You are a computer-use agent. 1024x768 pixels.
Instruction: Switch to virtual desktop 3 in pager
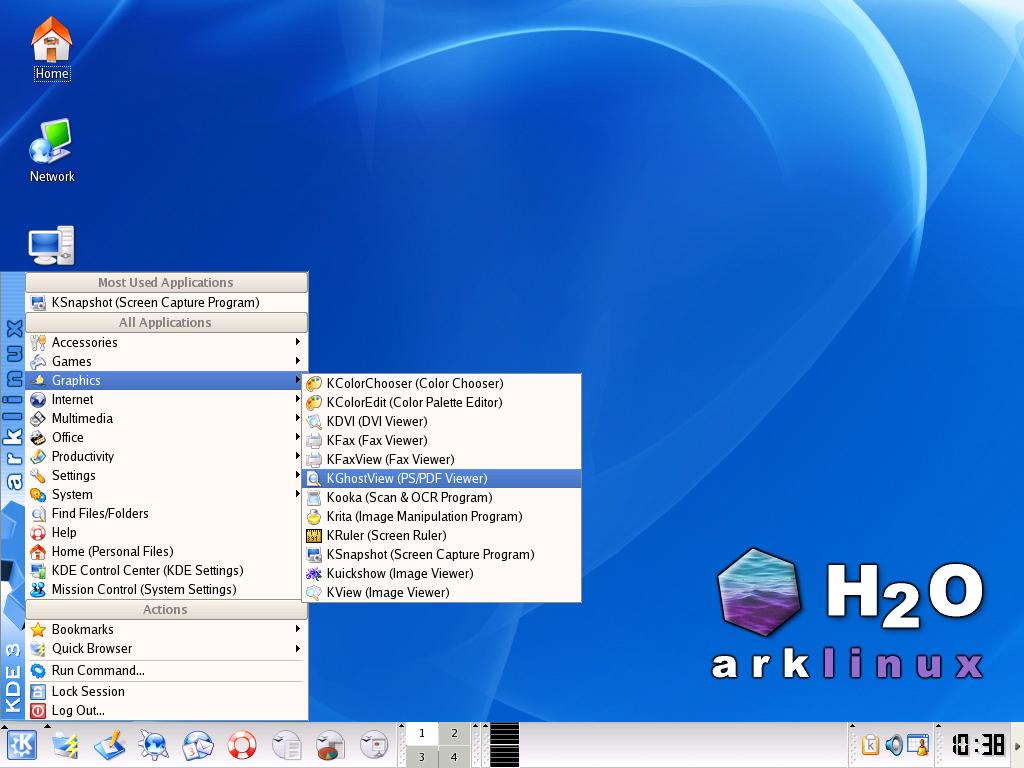click(x=422, y=756)
